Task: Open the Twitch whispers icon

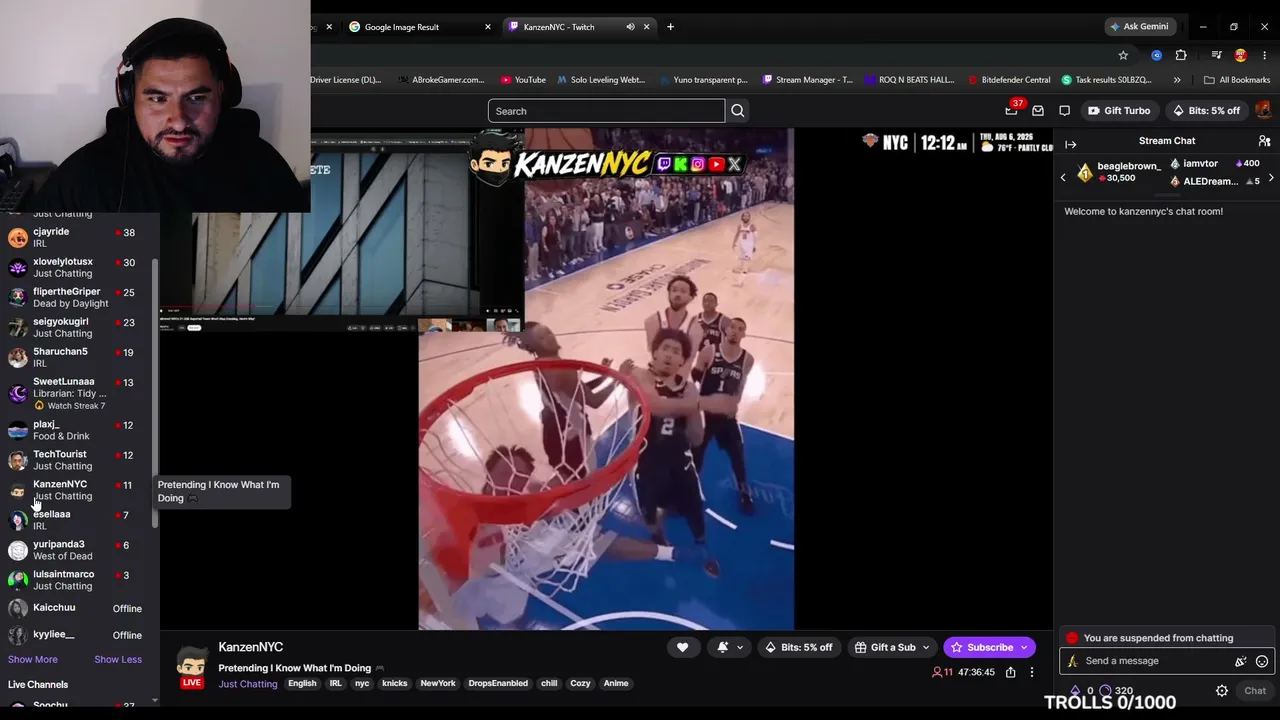Action: [x=1064, y=111]
